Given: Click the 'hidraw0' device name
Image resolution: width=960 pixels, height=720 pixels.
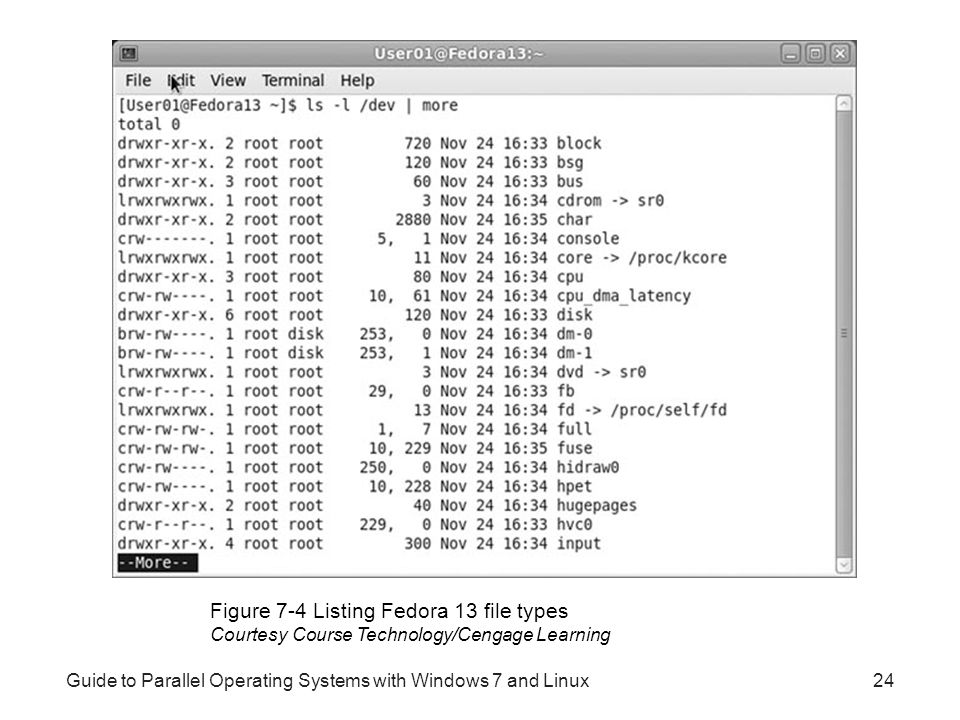Looking at the screenshot, I should (588, 467).
